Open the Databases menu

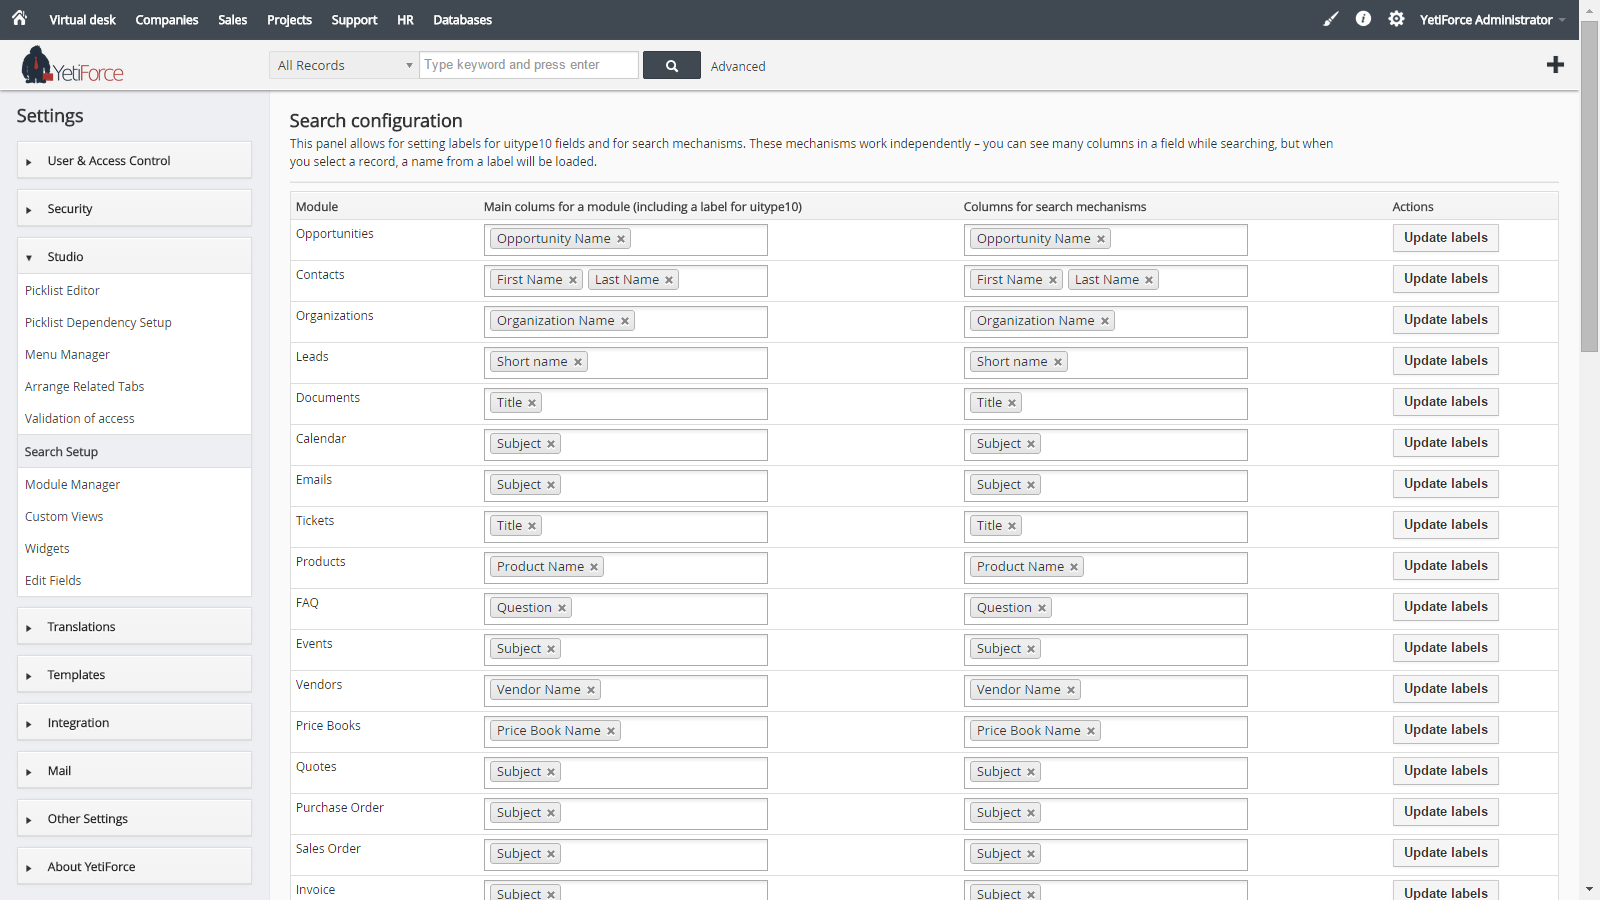click(462, 20)
